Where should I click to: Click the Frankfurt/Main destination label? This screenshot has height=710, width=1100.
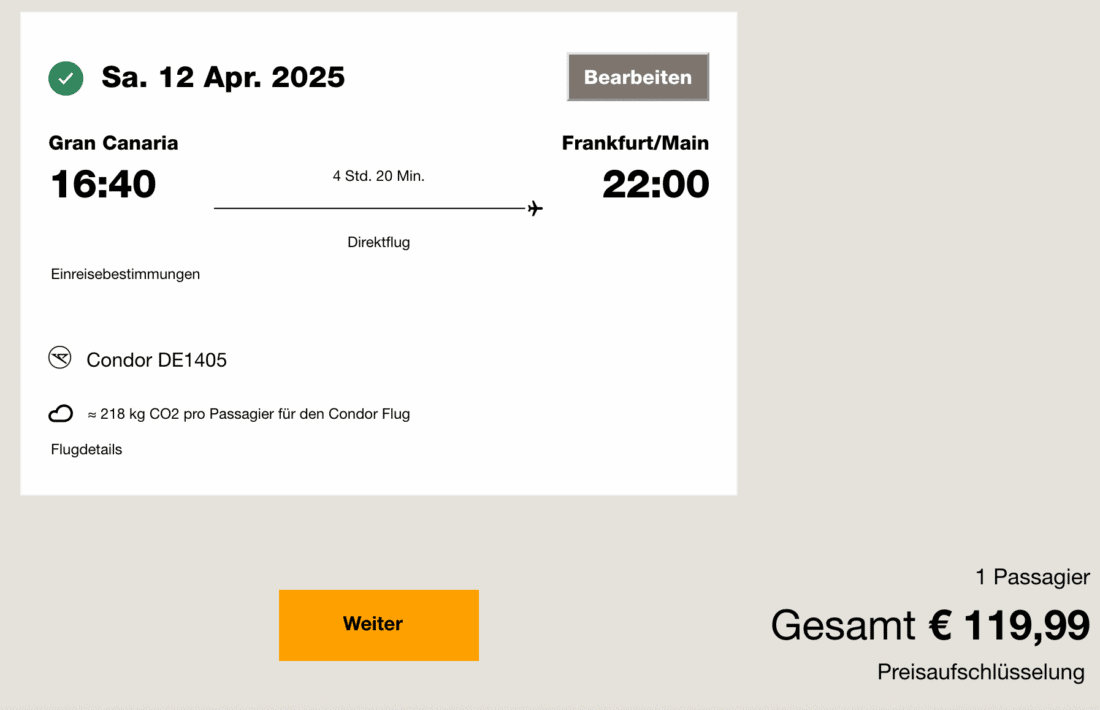(635, 143)
